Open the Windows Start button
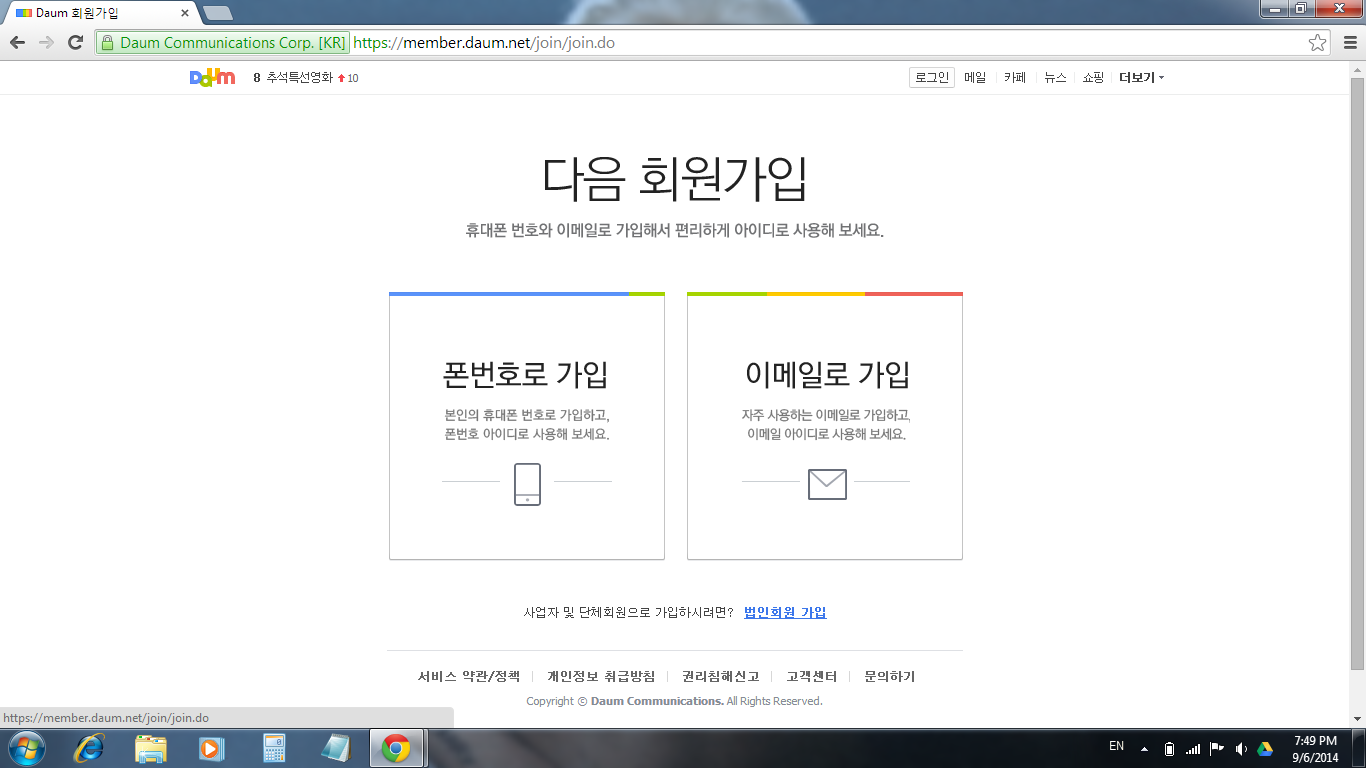The width and height of the screenshot is (1366, 768). [25, 748]
